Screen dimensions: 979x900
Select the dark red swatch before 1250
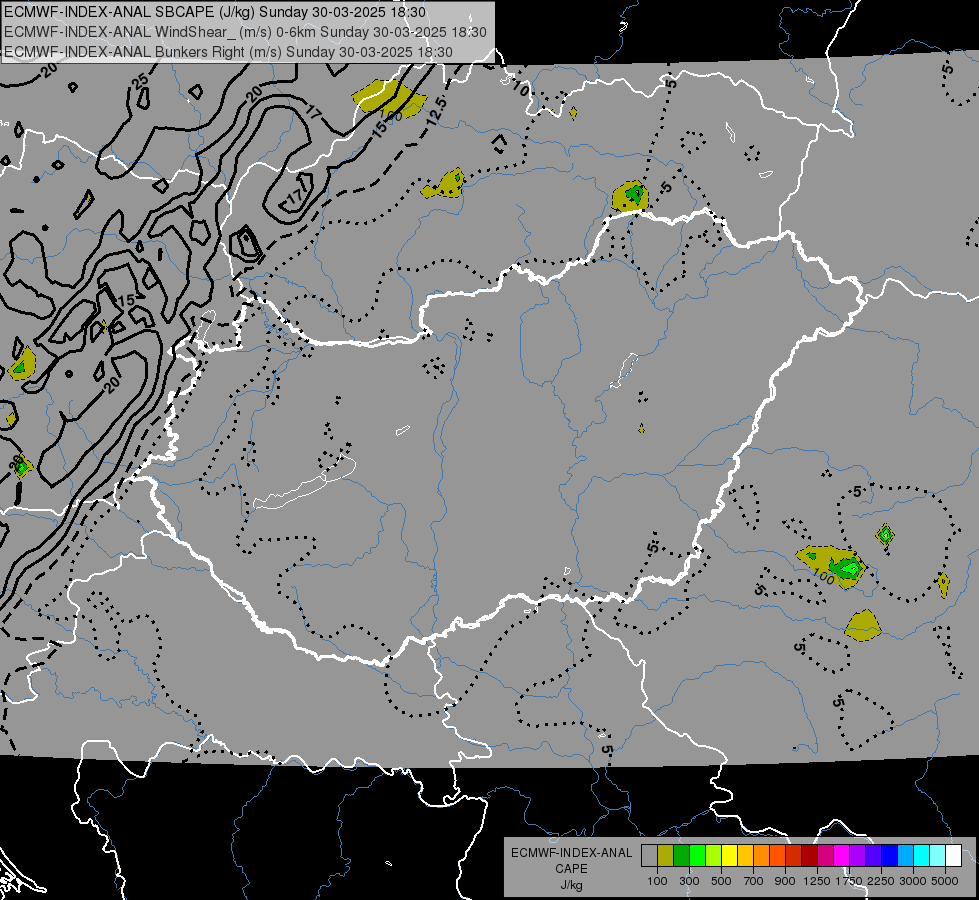pyautogui.click(x=809, y=856)
